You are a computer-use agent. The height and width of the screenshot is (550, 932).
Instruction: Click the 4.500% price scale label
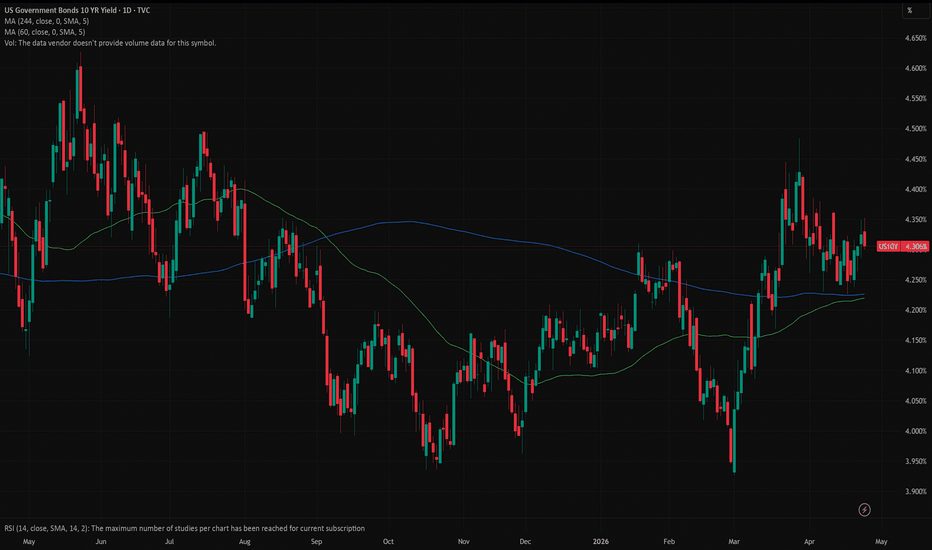(x=915, y=129)
